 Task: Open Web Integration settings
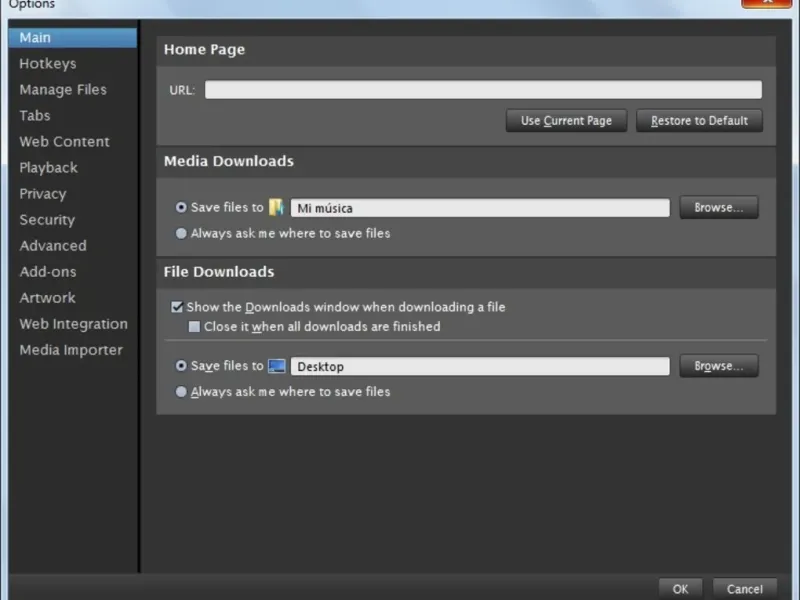(x=73, y=324)
